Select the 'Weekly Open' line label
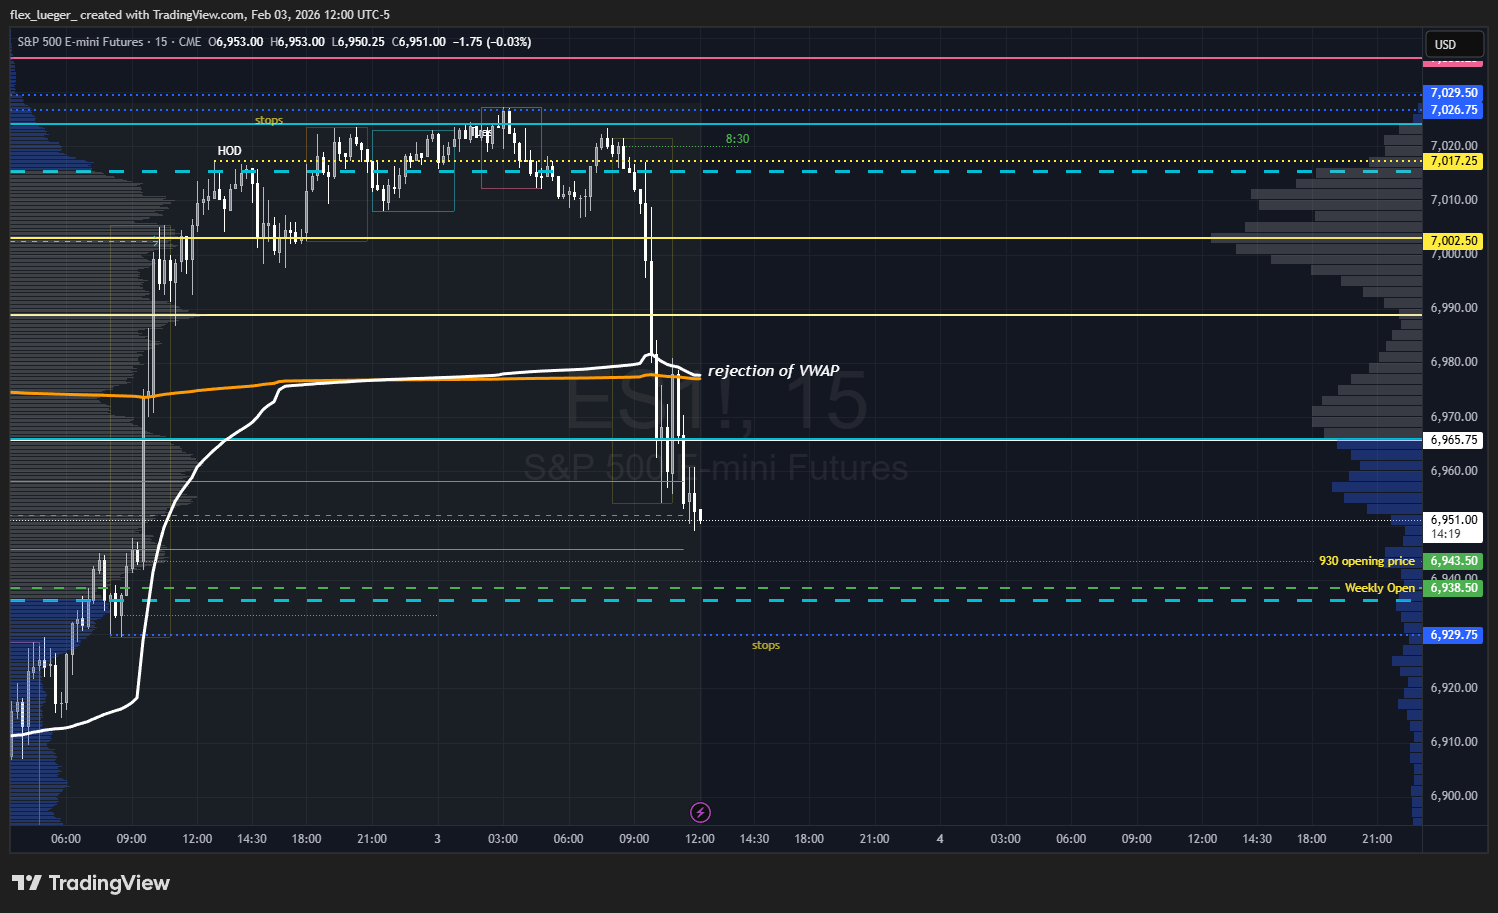 pyautogui.click(x=1379, y=588)
